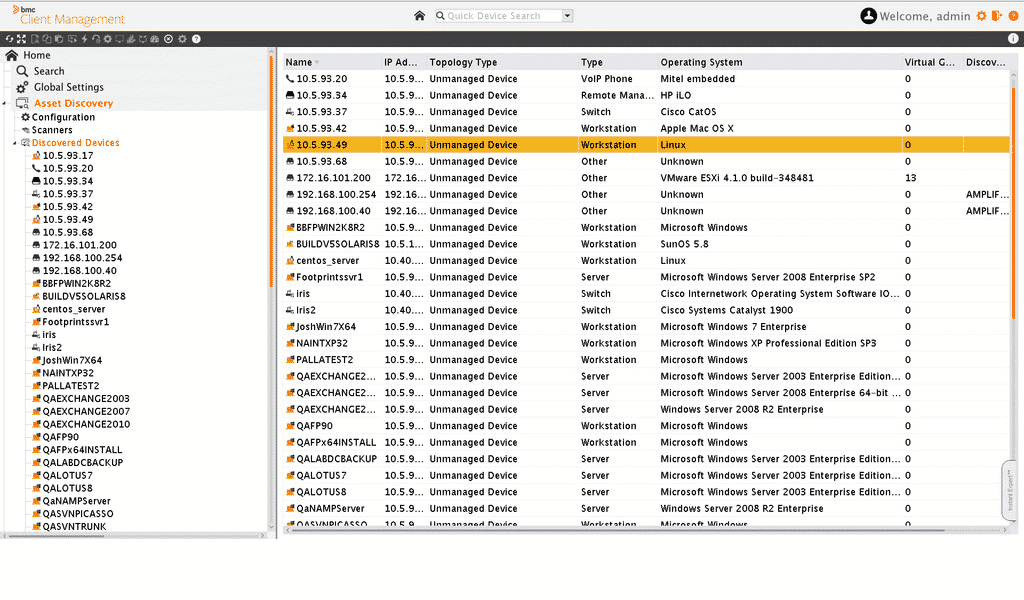Click the magnifier icon beside Search
This screenshot has width=1024, height=600.
[x=22, y=71]
